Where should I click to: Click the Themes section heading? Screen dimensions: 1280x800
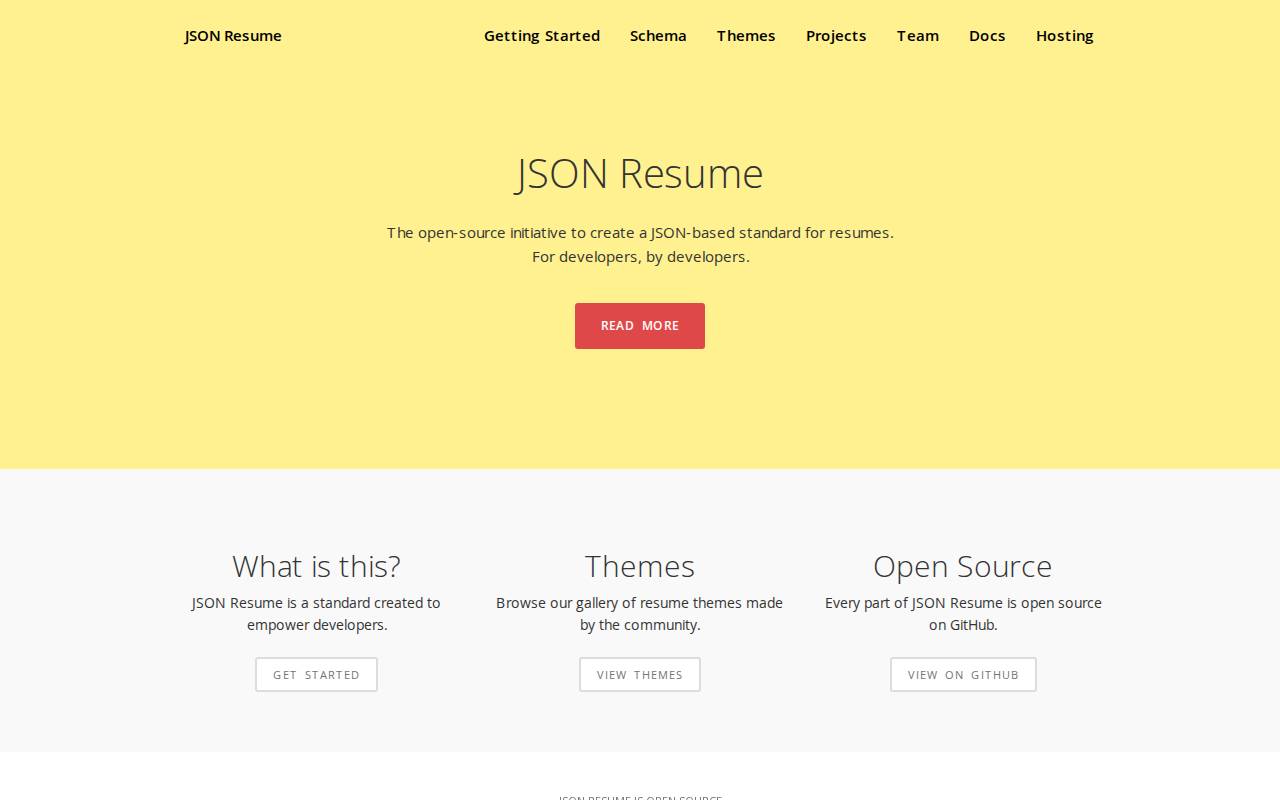click(x=640, y=566)
